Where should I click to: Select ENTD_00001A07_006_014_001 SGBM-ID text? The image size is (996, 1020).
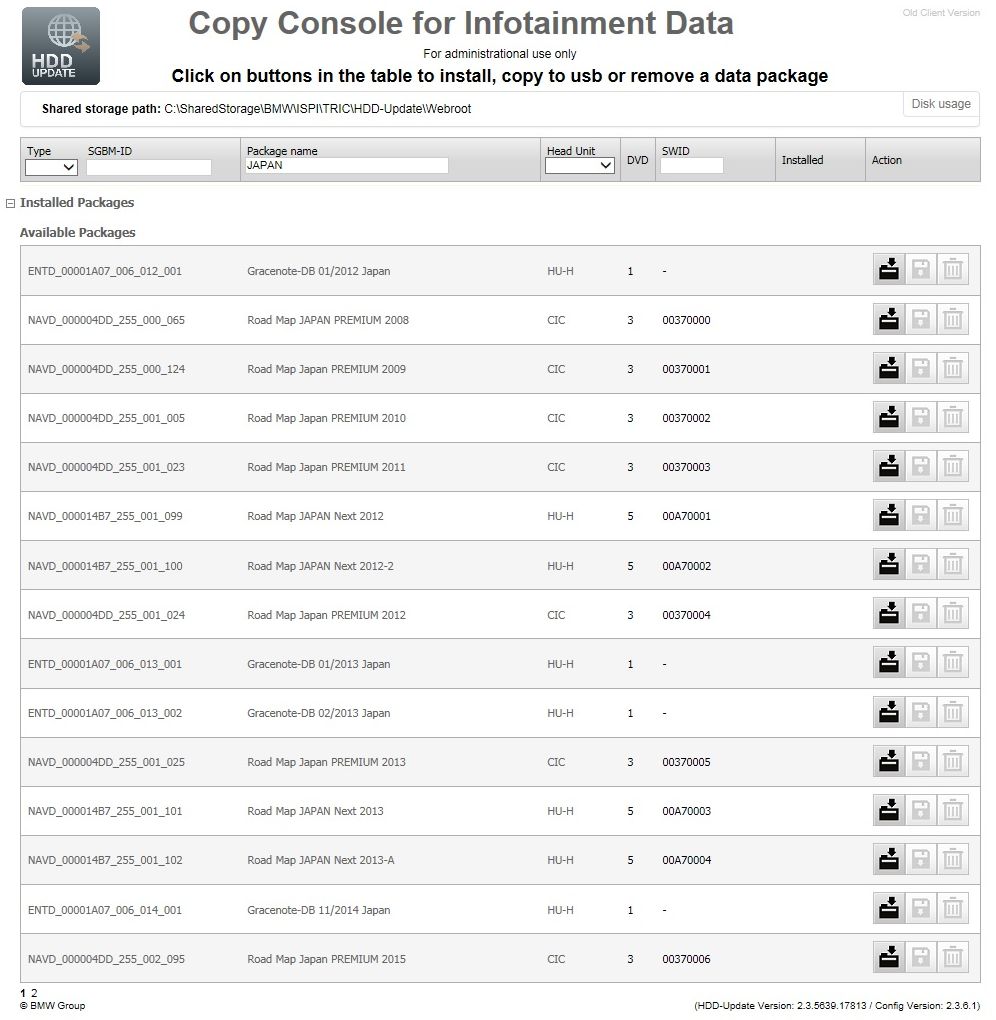click(105, 910)
